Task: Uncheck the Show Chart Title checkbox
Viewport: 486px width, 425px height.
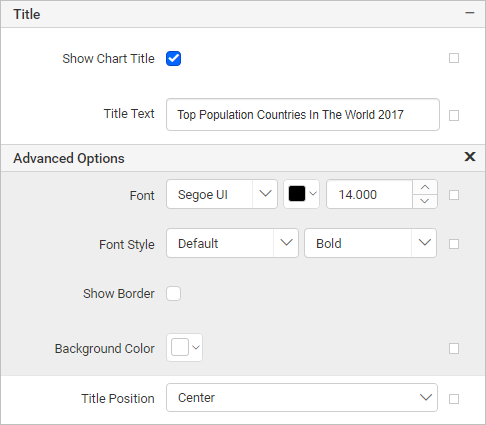Action: click(173, 59)
